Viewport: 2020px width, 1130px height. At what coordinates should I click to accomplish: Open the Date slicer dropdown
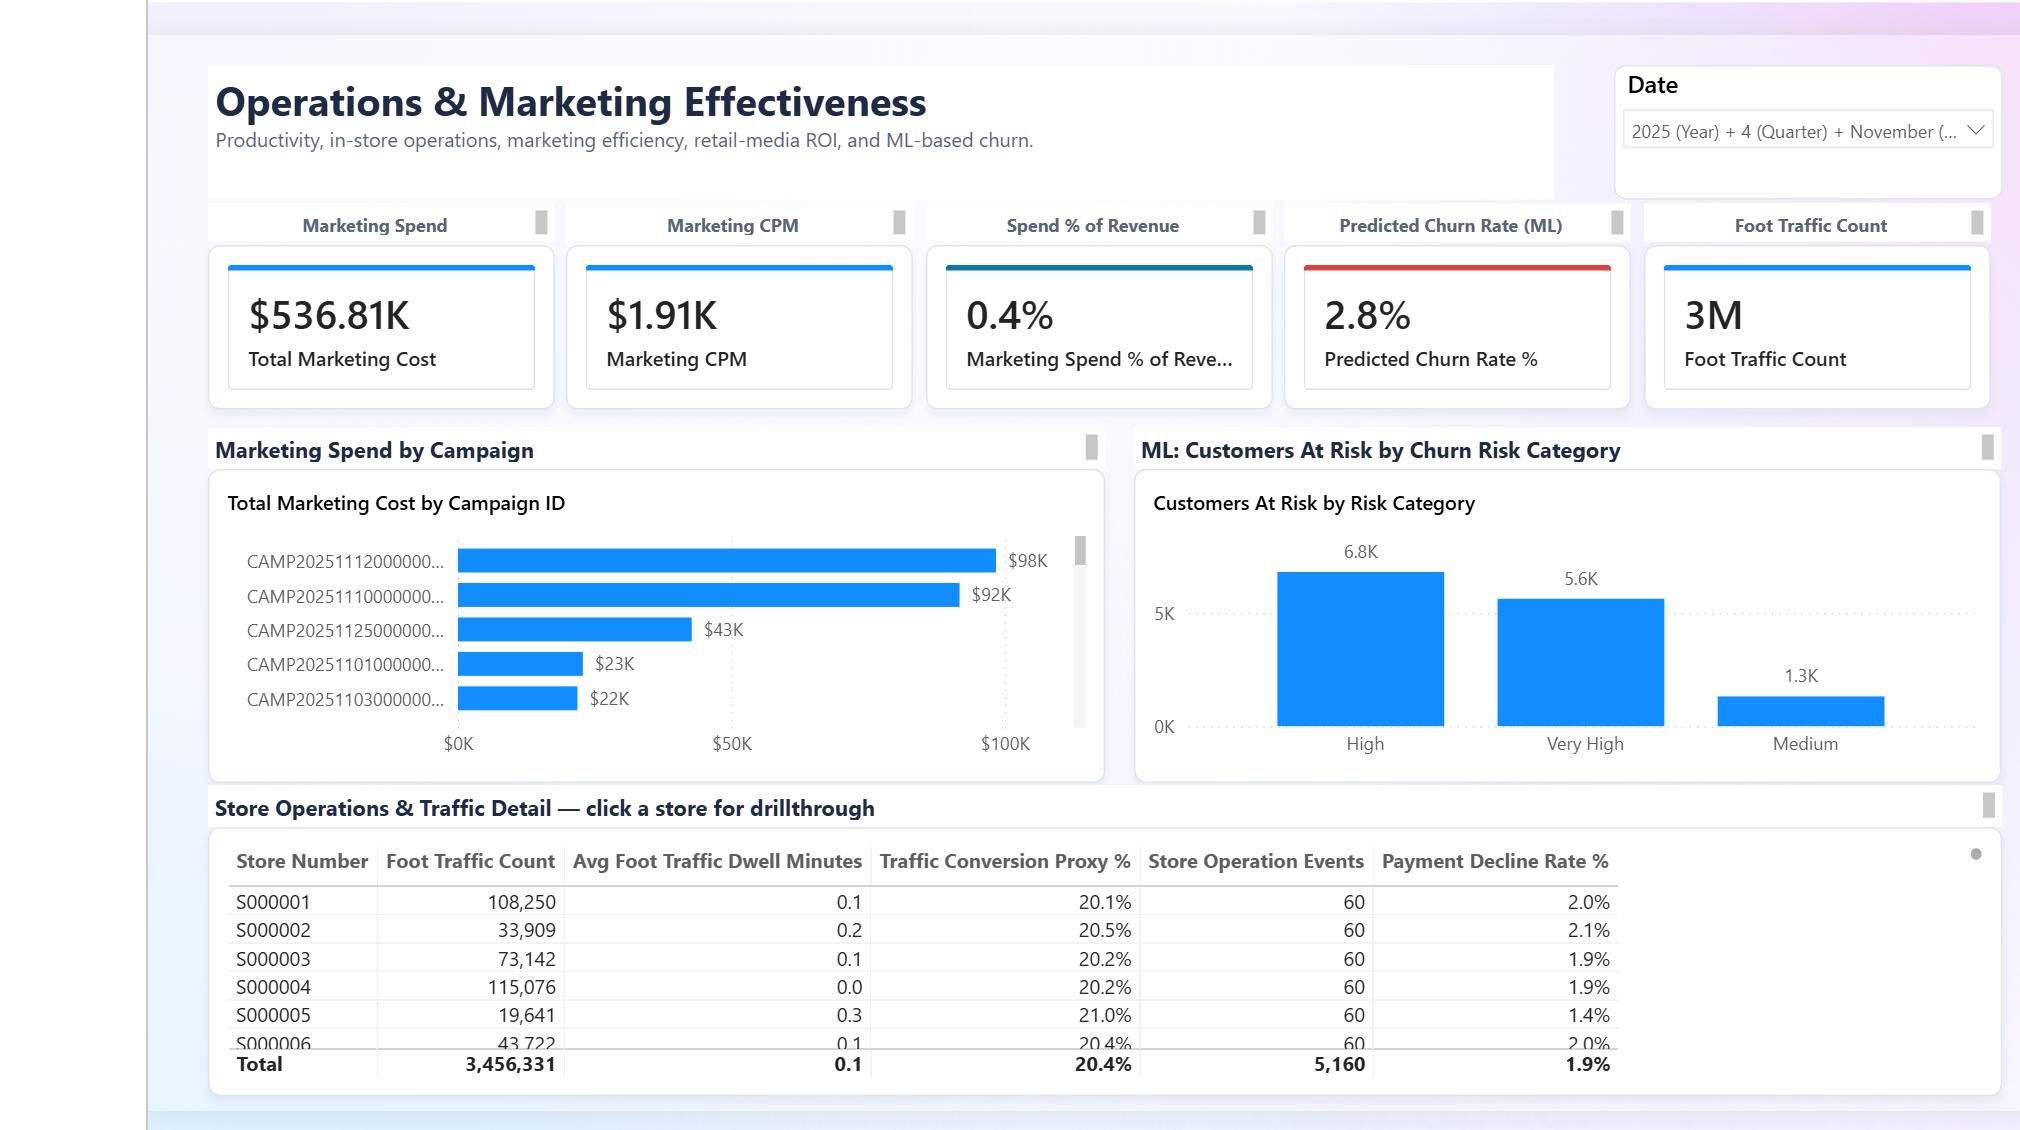click(x=1807, y=131)
